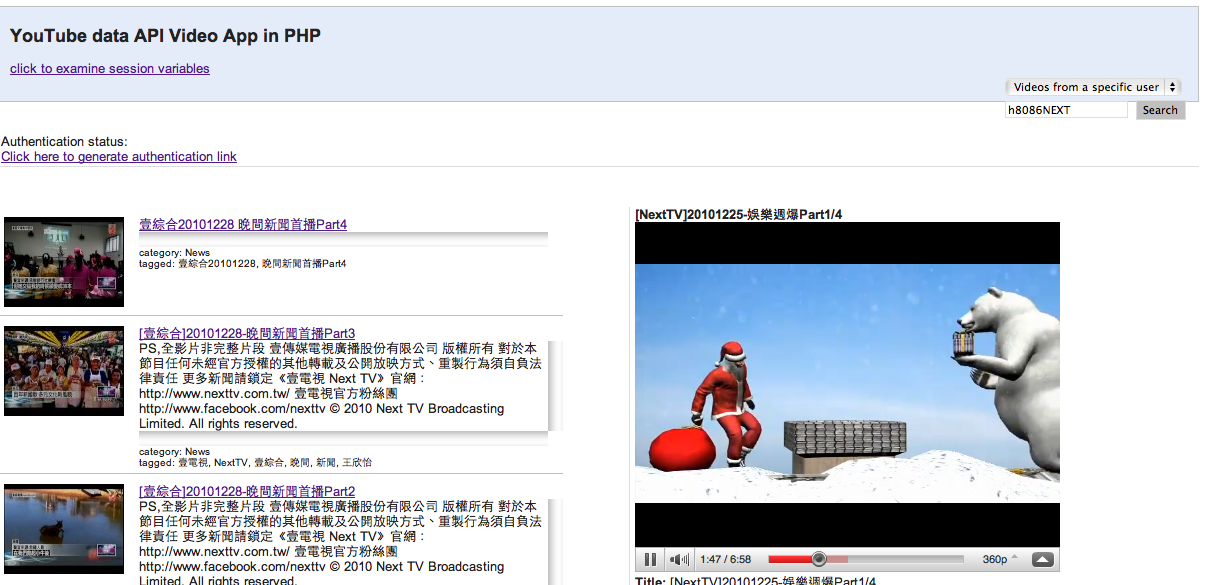Viewport: 1208px width, 585px height.
Task: Click the elapsed time 1:47 / 6:58
Action: 725,560
